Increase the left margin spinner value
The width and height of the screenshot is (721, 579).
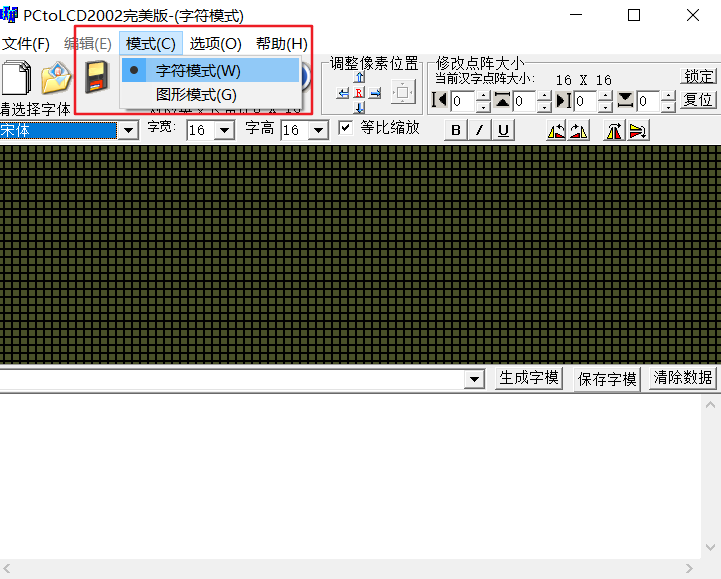coord(483,96)
